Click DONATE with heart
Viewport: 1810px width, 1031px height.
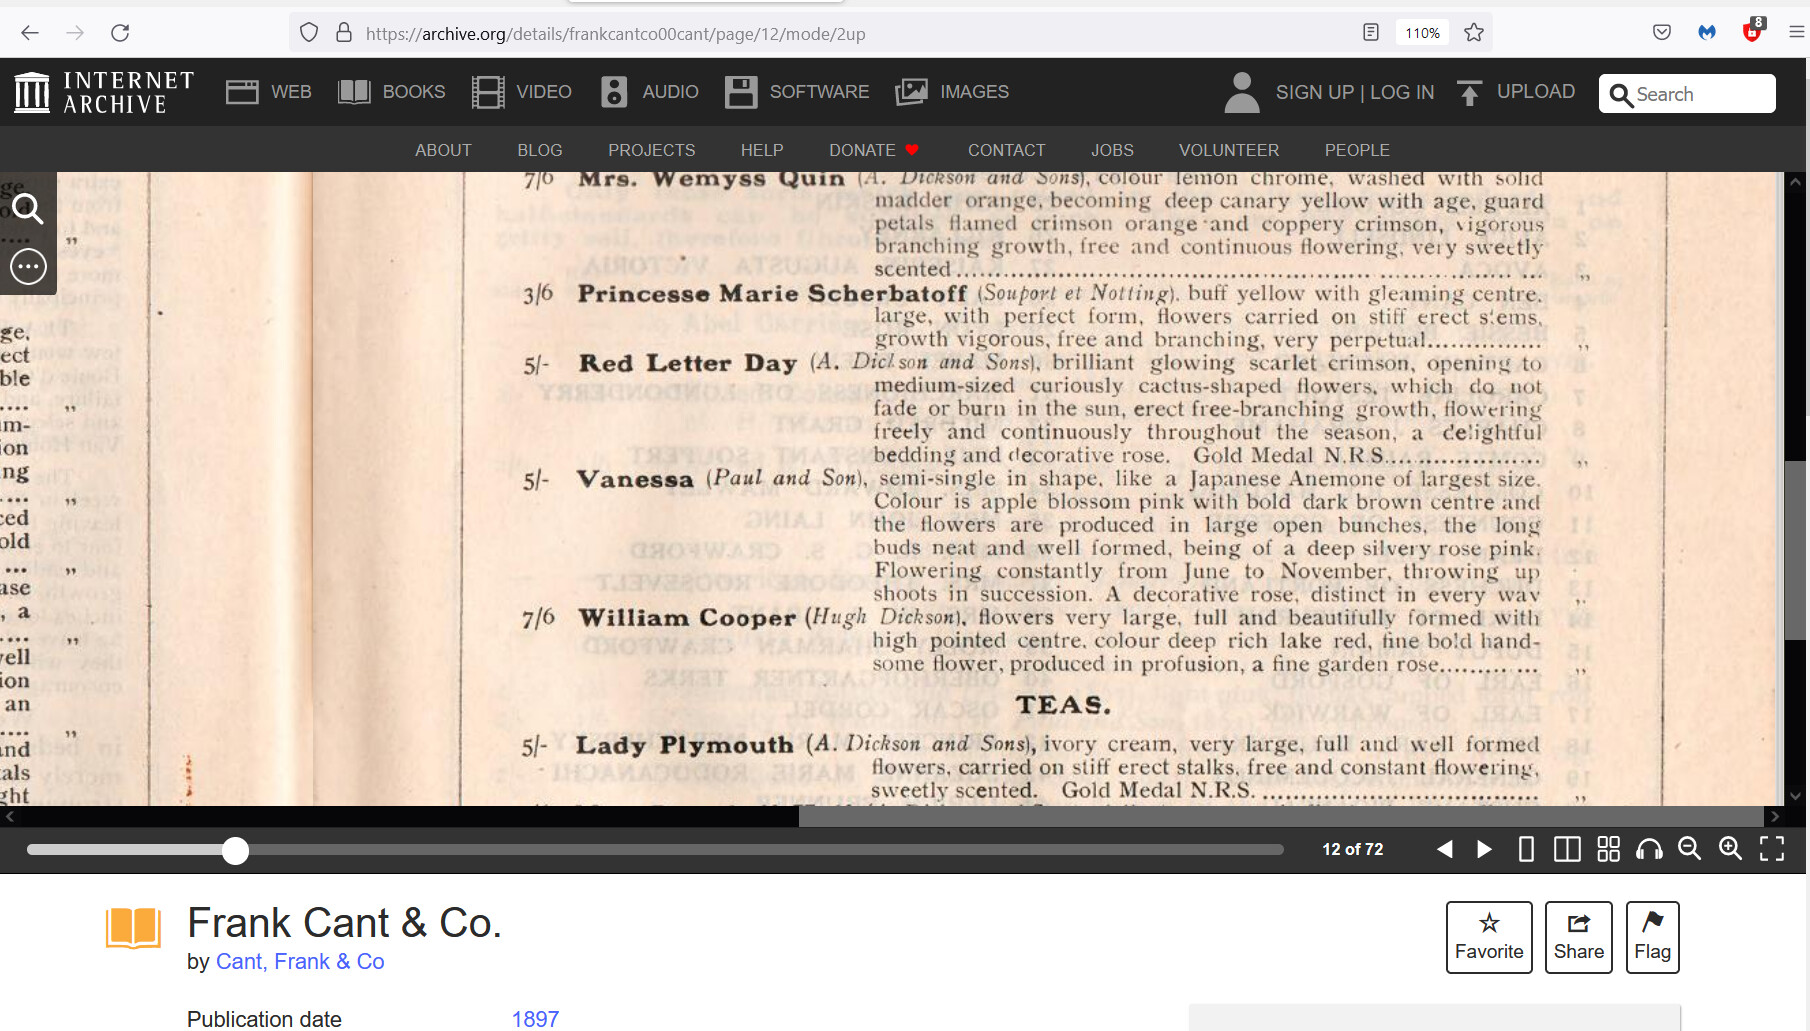pos(873,150)
